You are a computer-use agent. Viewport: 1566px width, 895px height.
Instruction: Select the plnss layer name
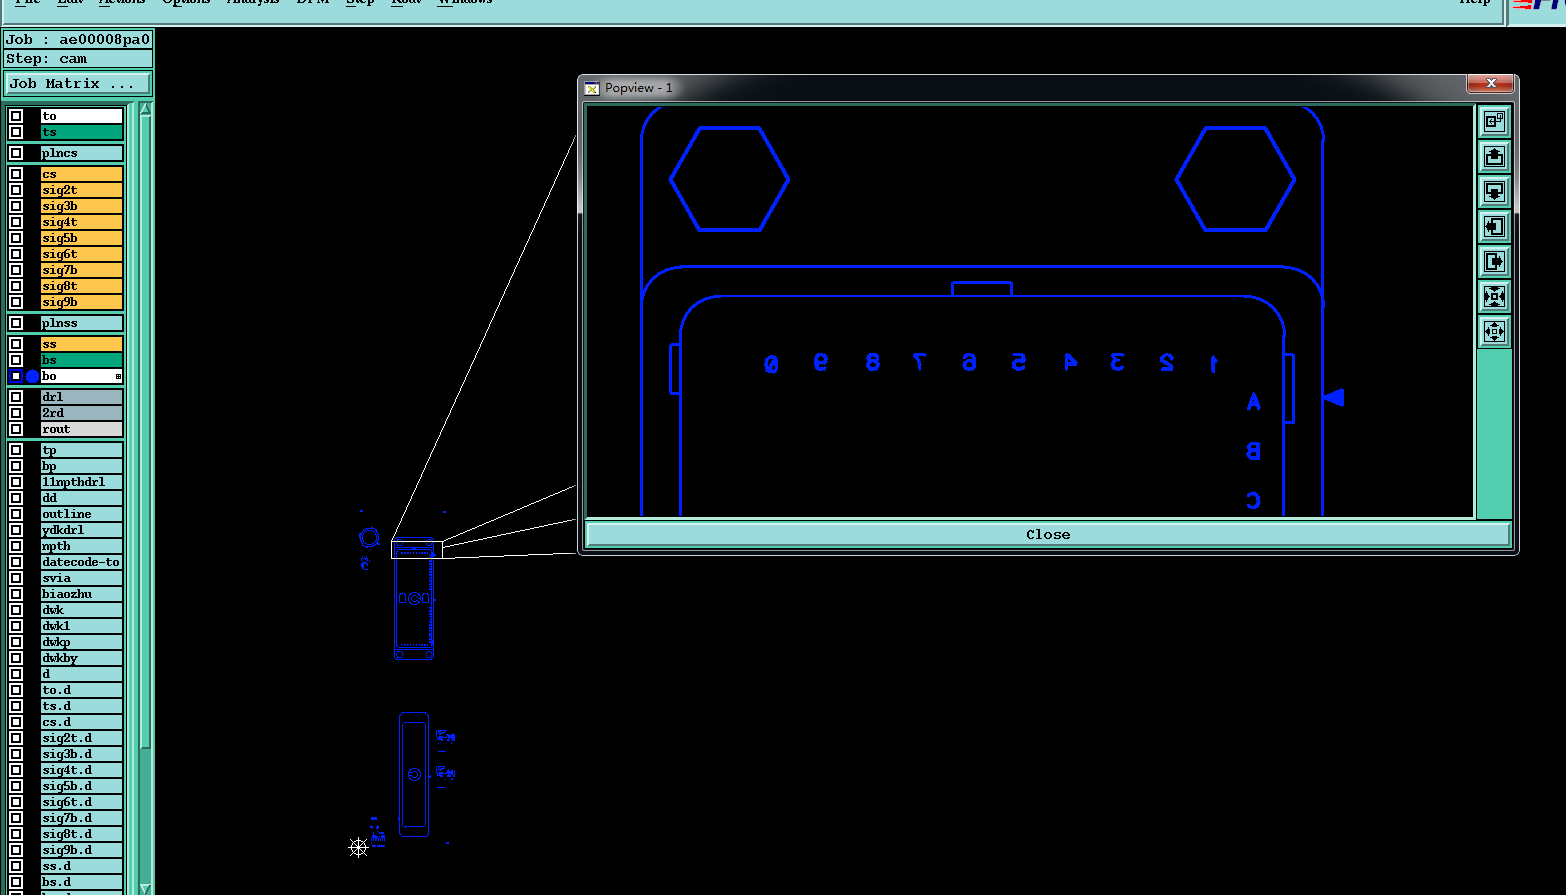pyautogui.click(x=81, y=323)
